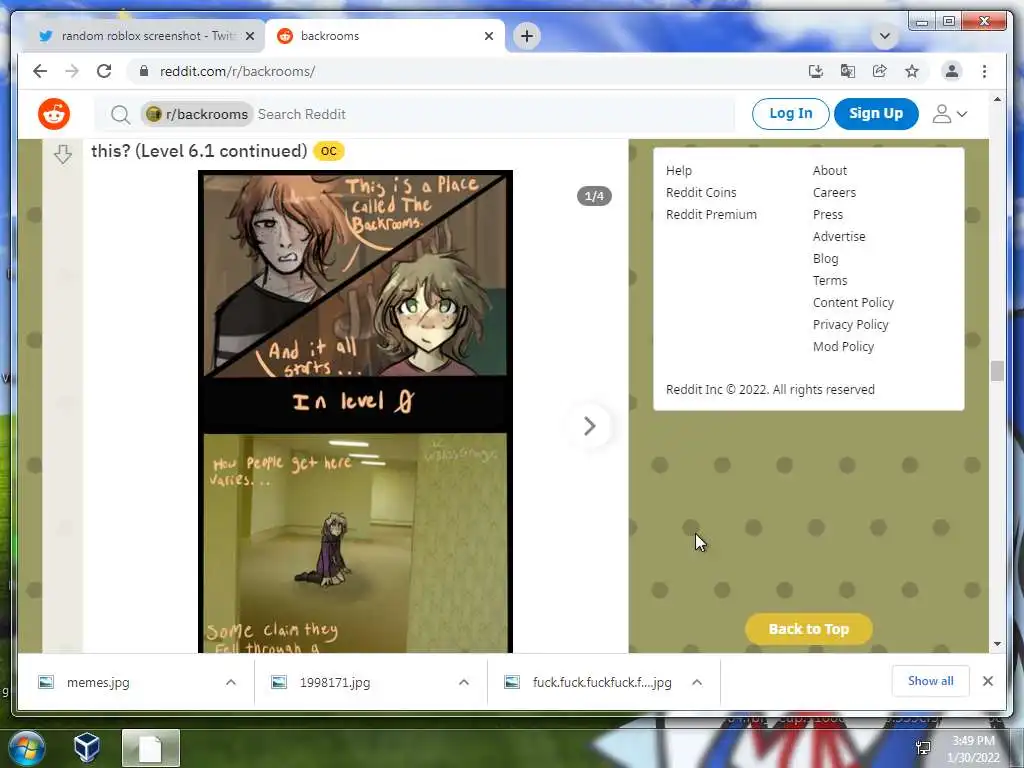Click the blank document taskbar item

[x=151, y=748]
